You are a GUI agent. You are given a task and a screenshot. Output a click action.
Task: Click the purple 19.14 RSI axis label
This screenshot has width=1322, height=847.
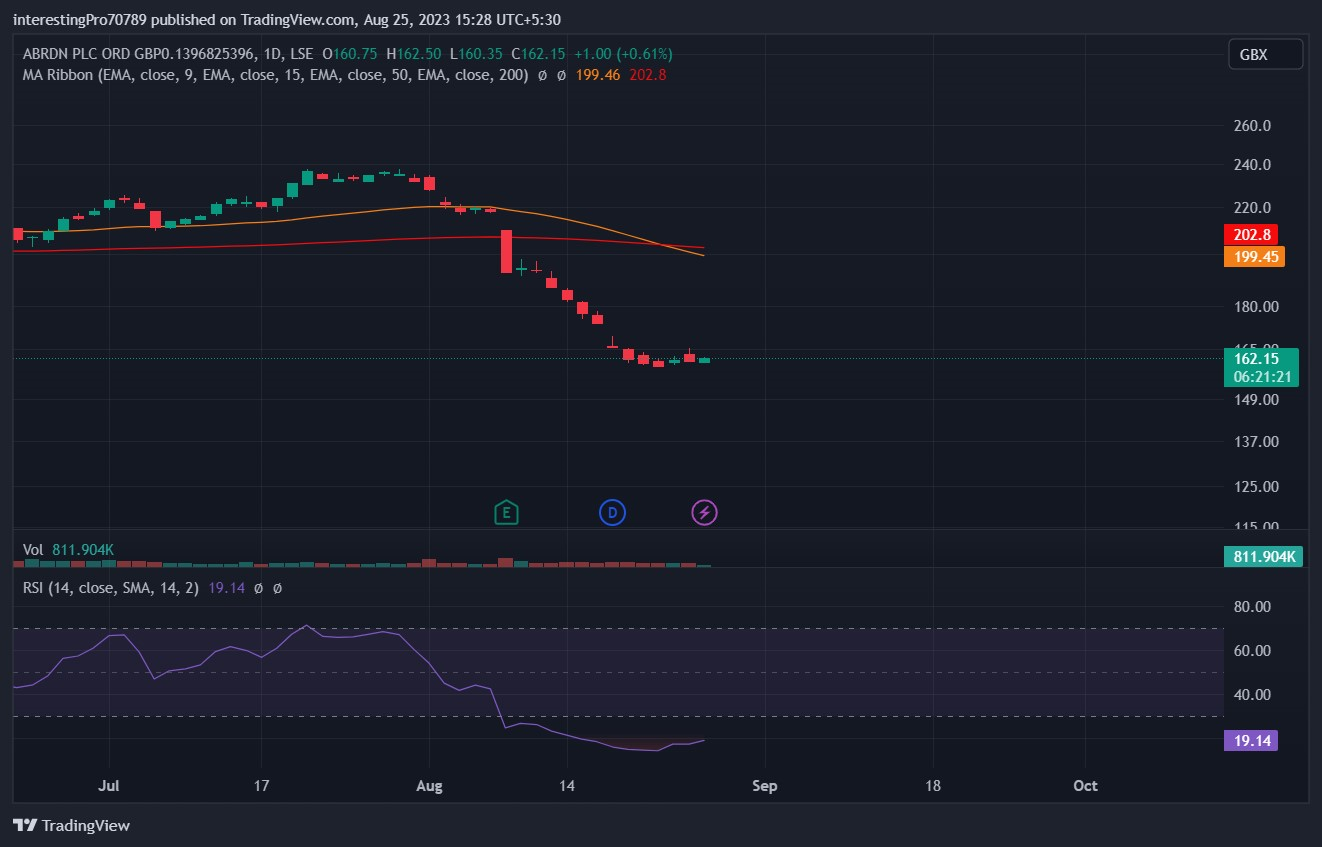1250,741
